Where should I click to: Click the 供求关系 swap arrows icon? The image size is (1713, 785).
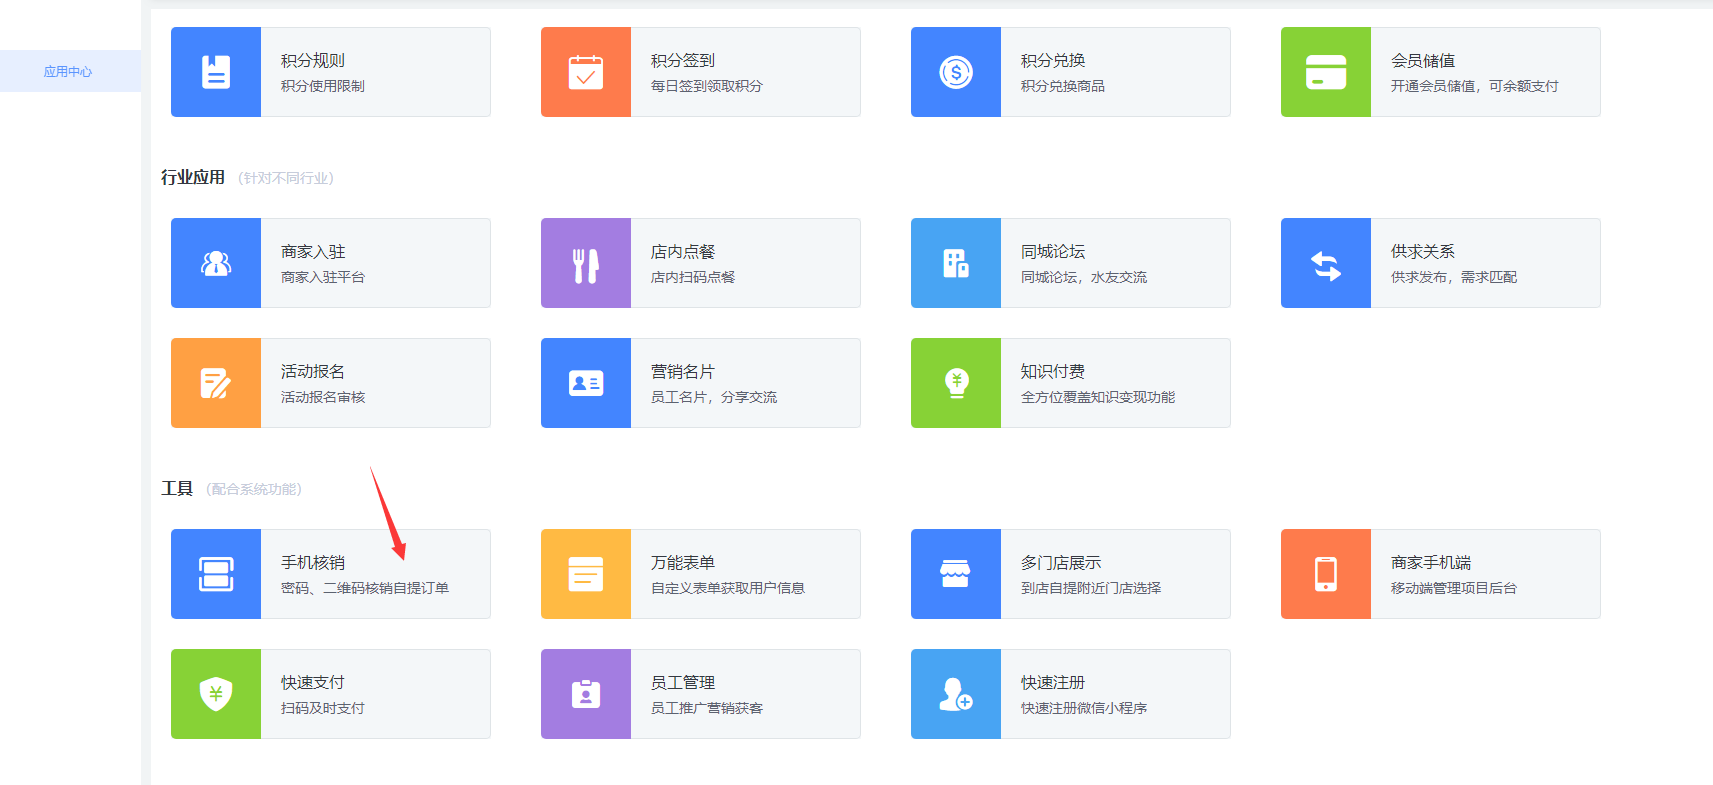[1326, 263]
